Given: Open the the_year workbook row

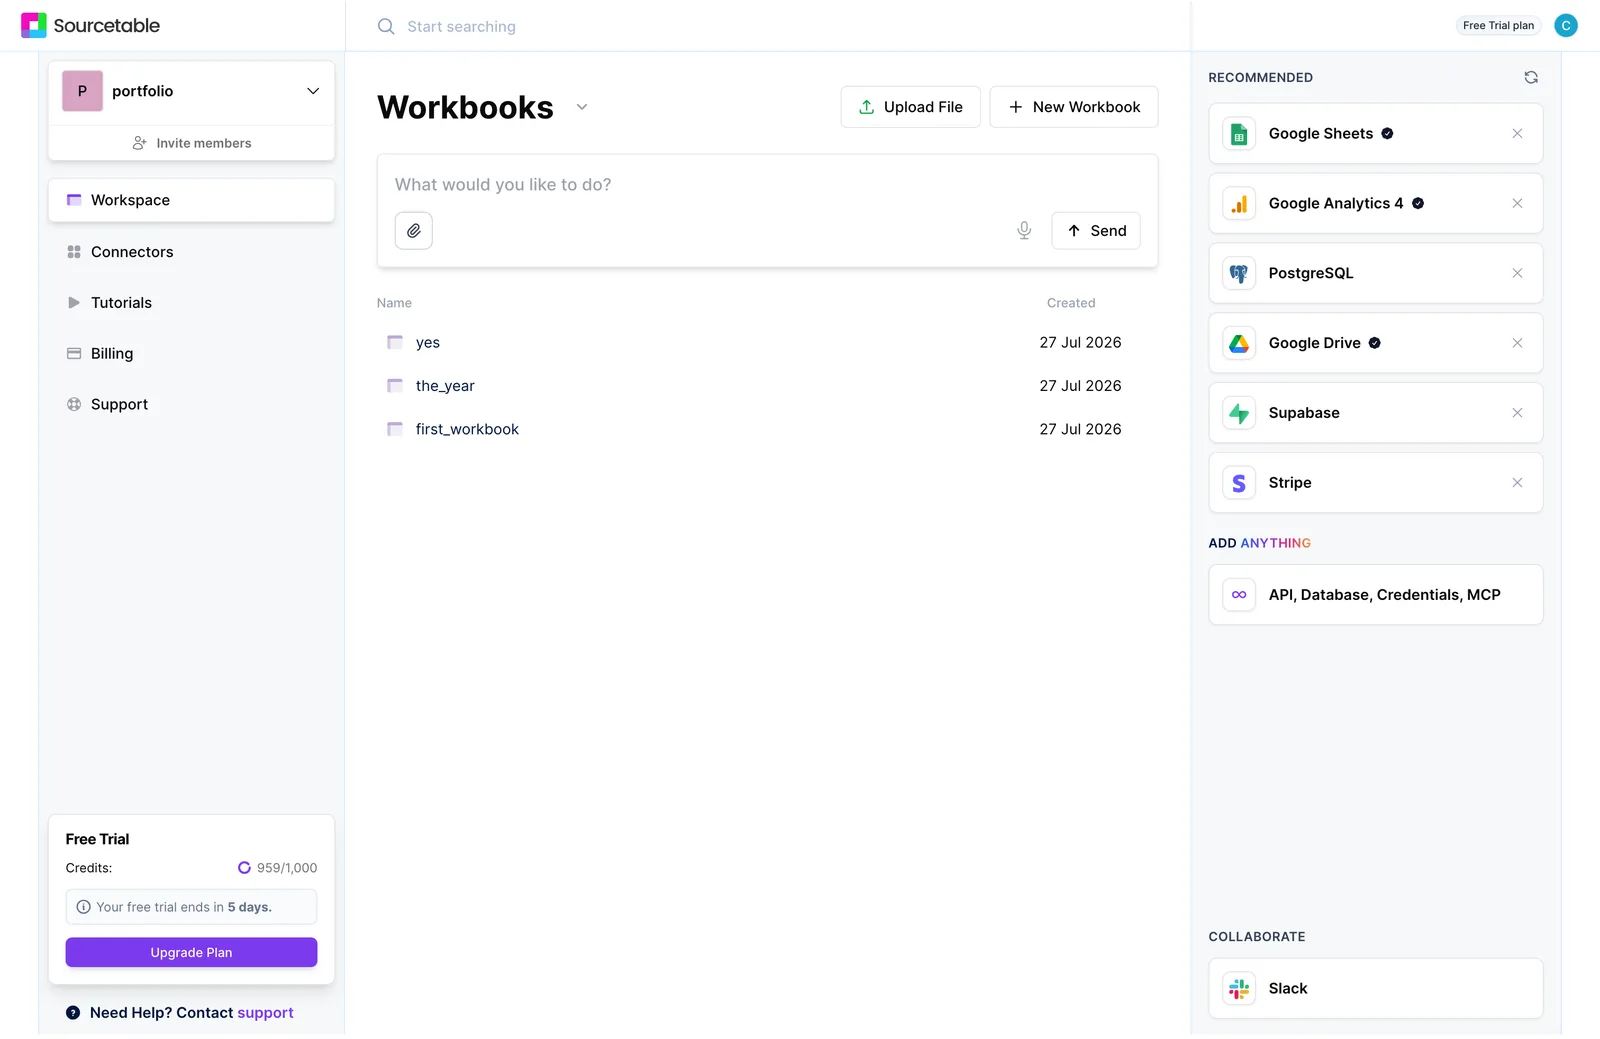Looking at the screenshot, I should (767, 386).
